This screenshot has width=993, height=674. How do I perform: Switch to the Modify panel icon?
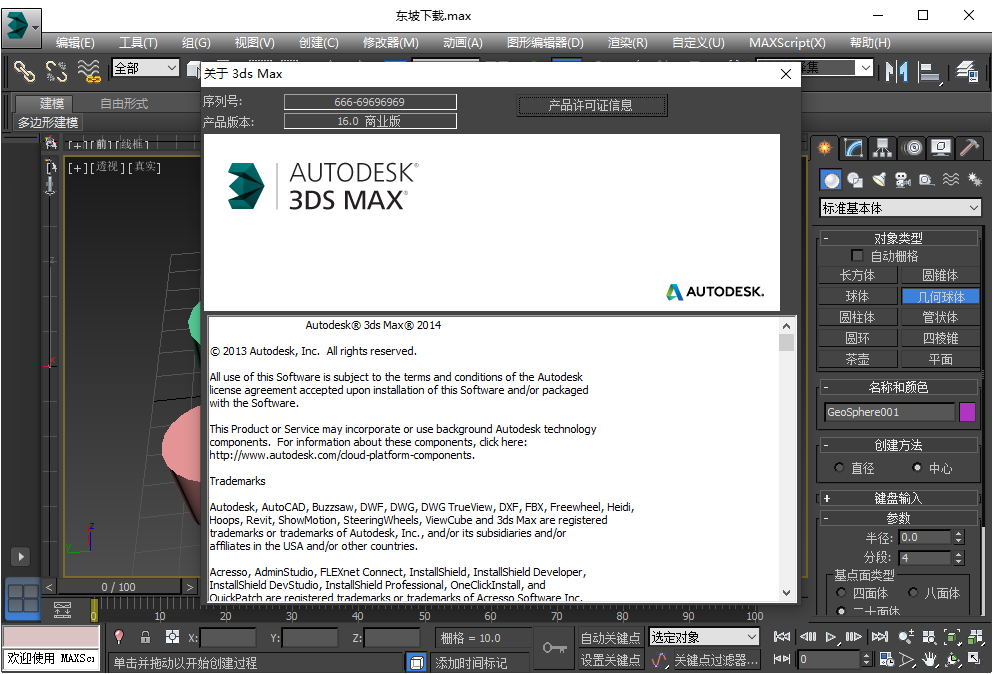coord(853,148)
